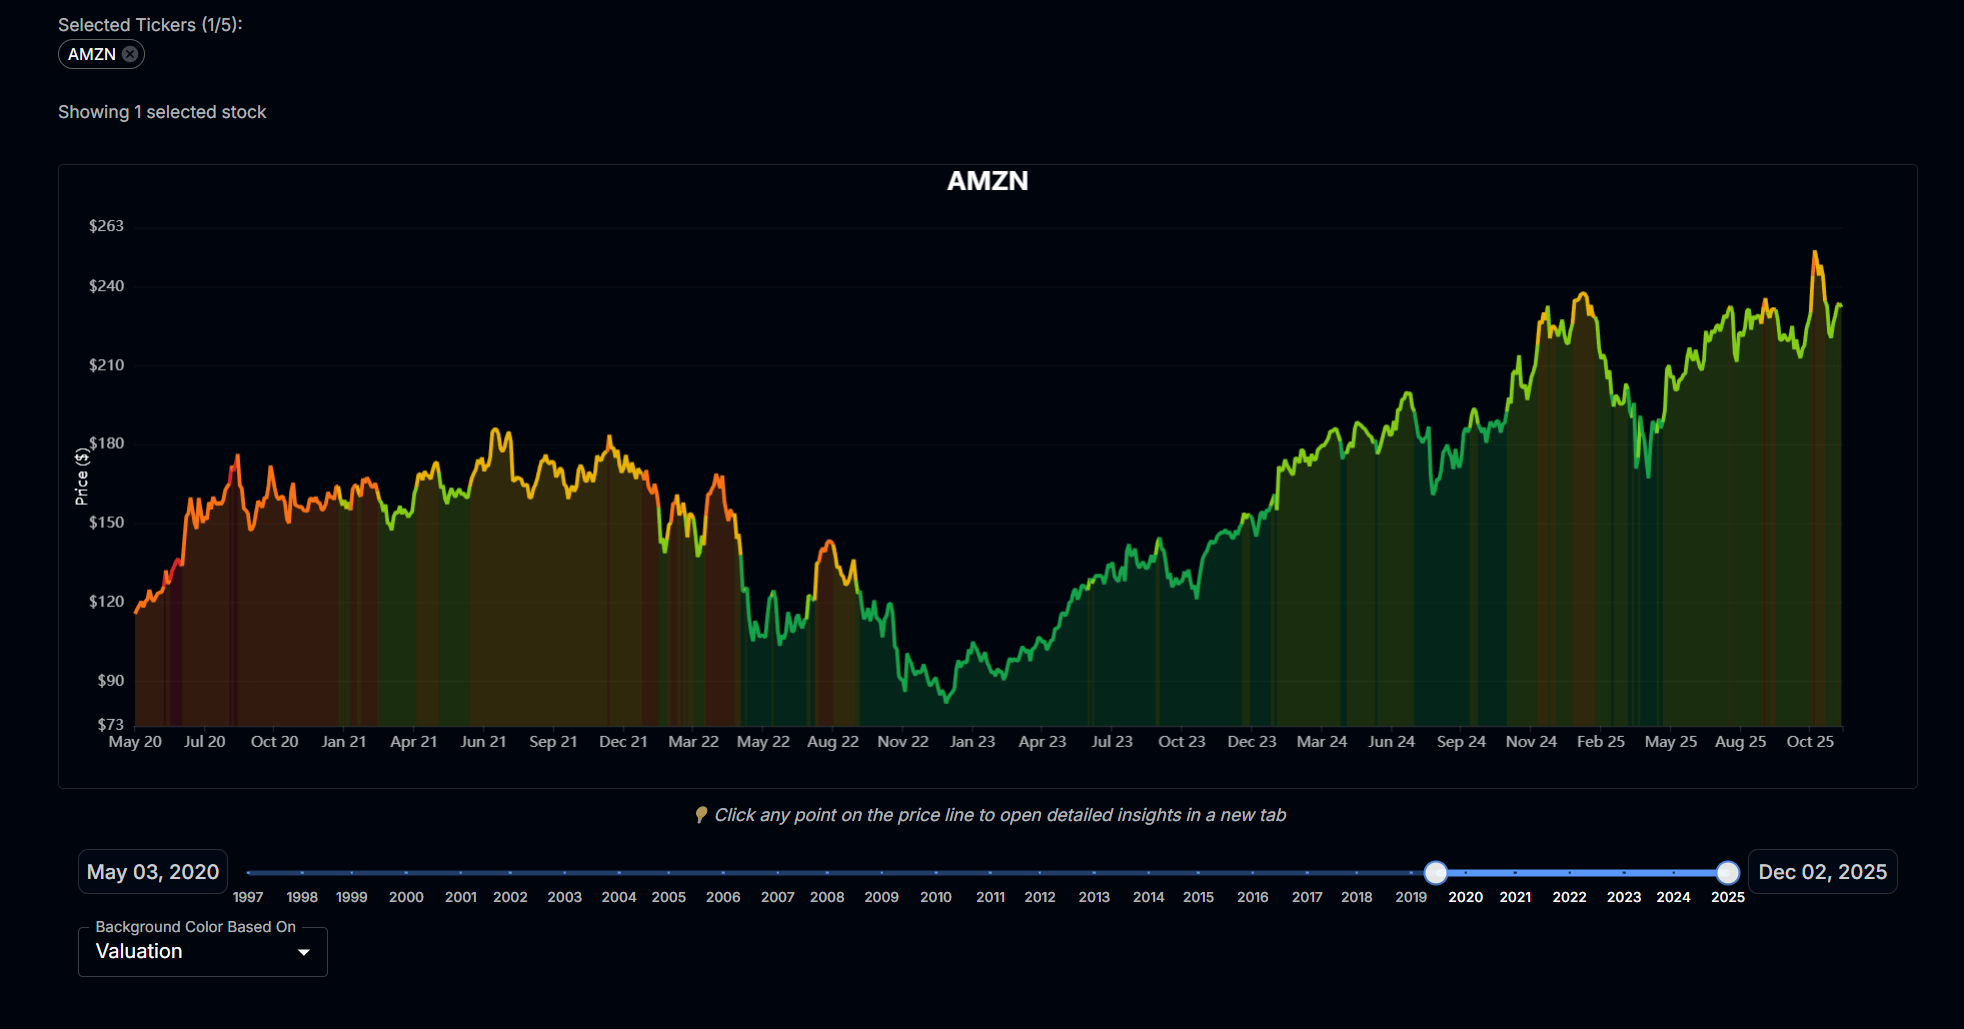Click the highest price peak on the AMZN line
The image size is (1964, 1029).
pyautogui.click(x=1814, y=253)
